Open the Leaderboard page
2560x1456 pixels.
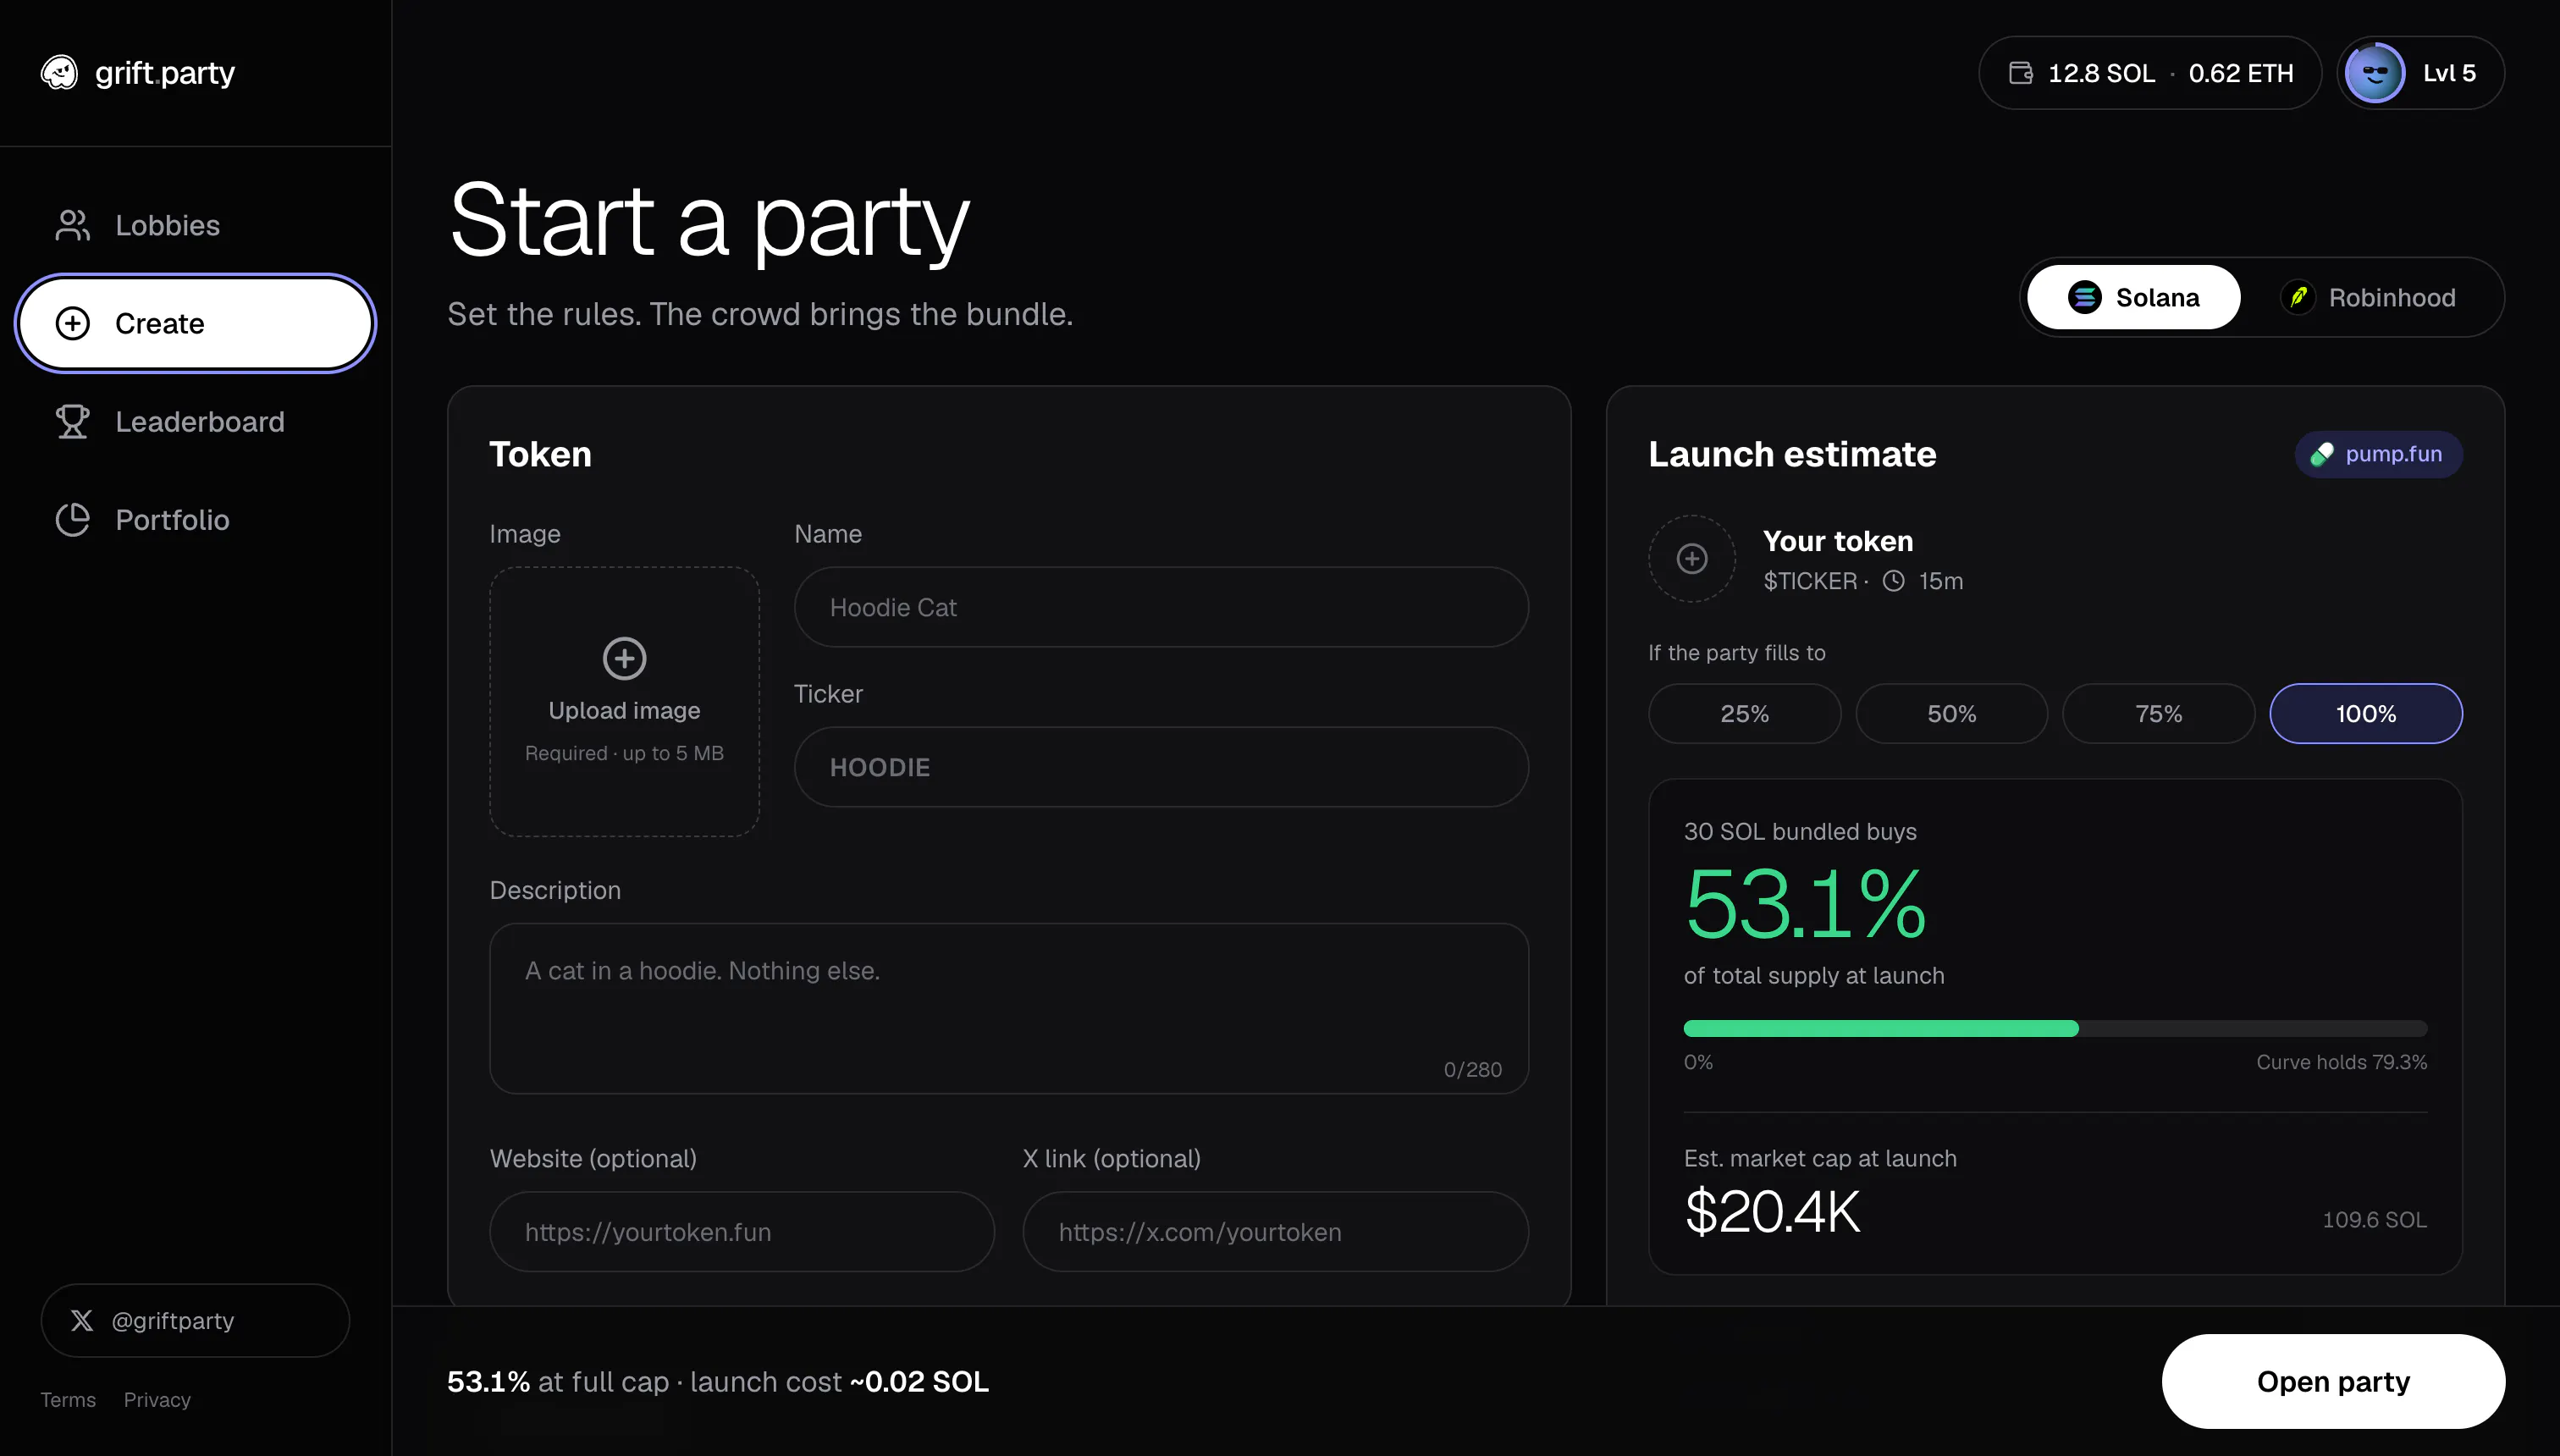[195, 421]
